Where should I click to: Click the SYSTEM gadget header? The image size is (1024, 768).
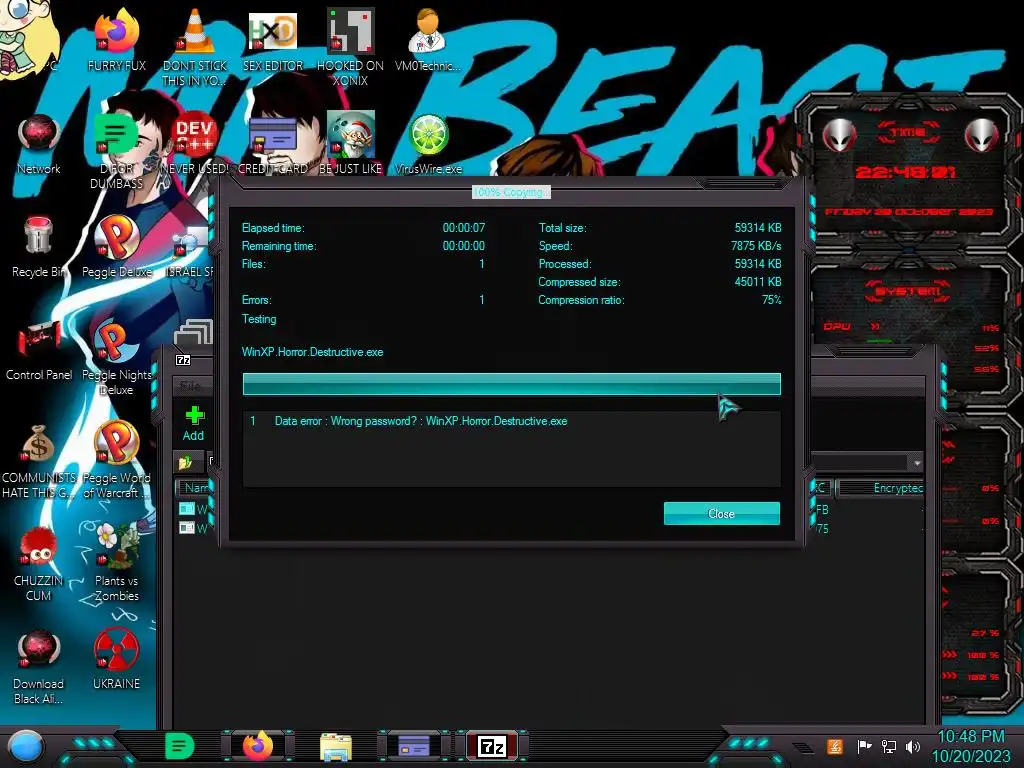click(x=907, y=291)
